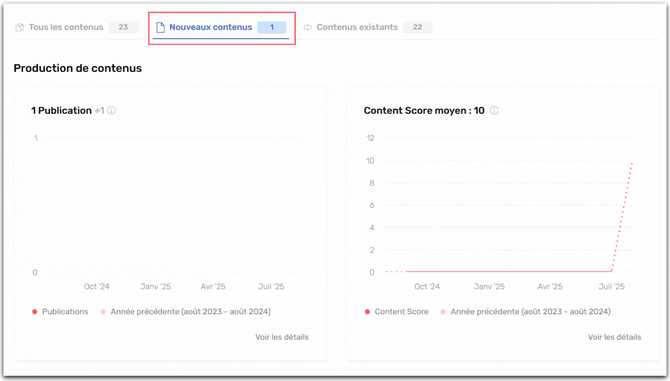
Task: Click the 22 count badge
Action: click(417, 27)
